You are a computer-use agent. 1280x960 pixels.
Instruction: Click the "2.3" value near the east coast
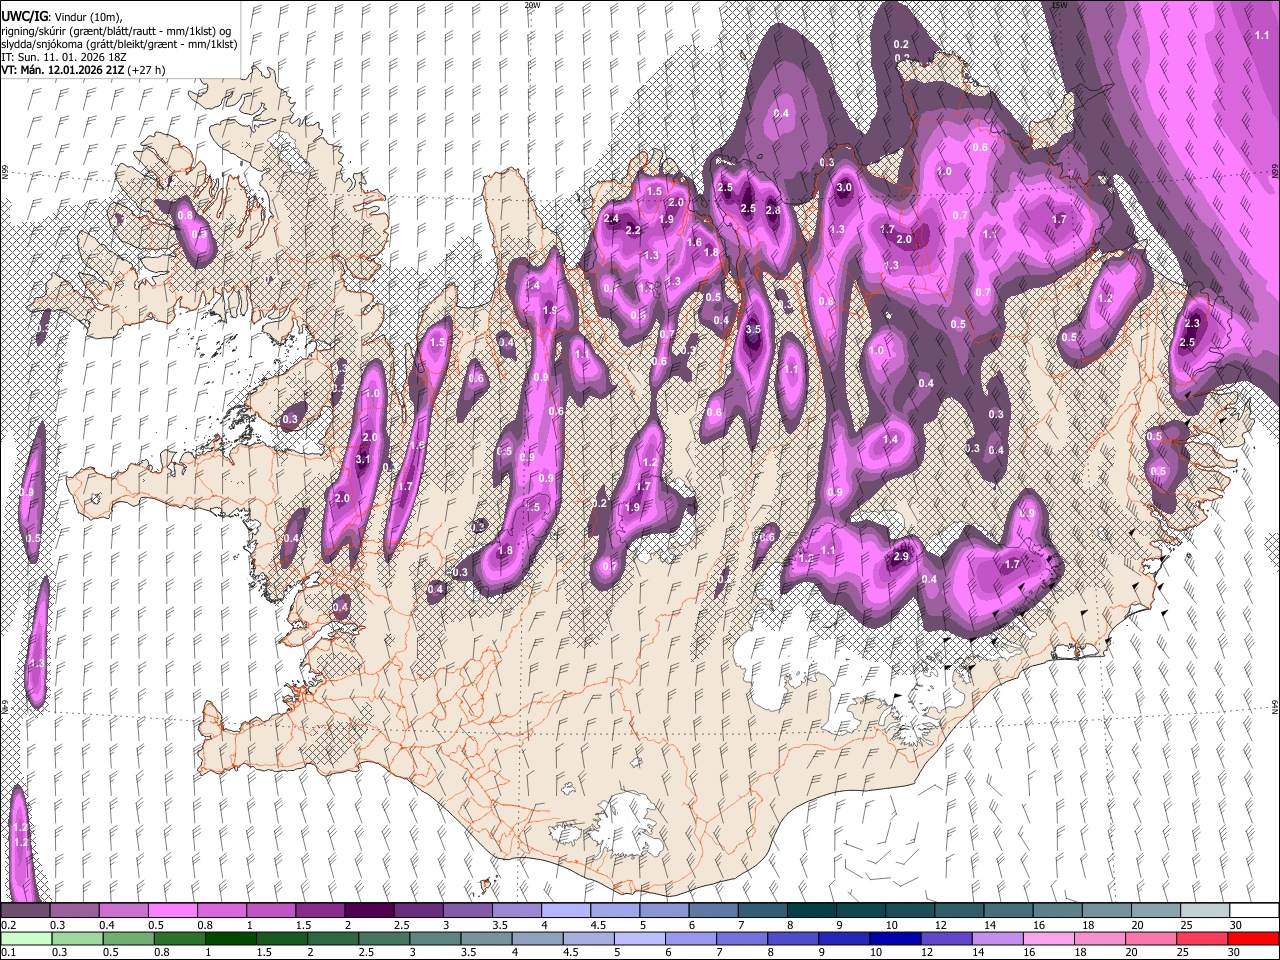click(1191, 323)
